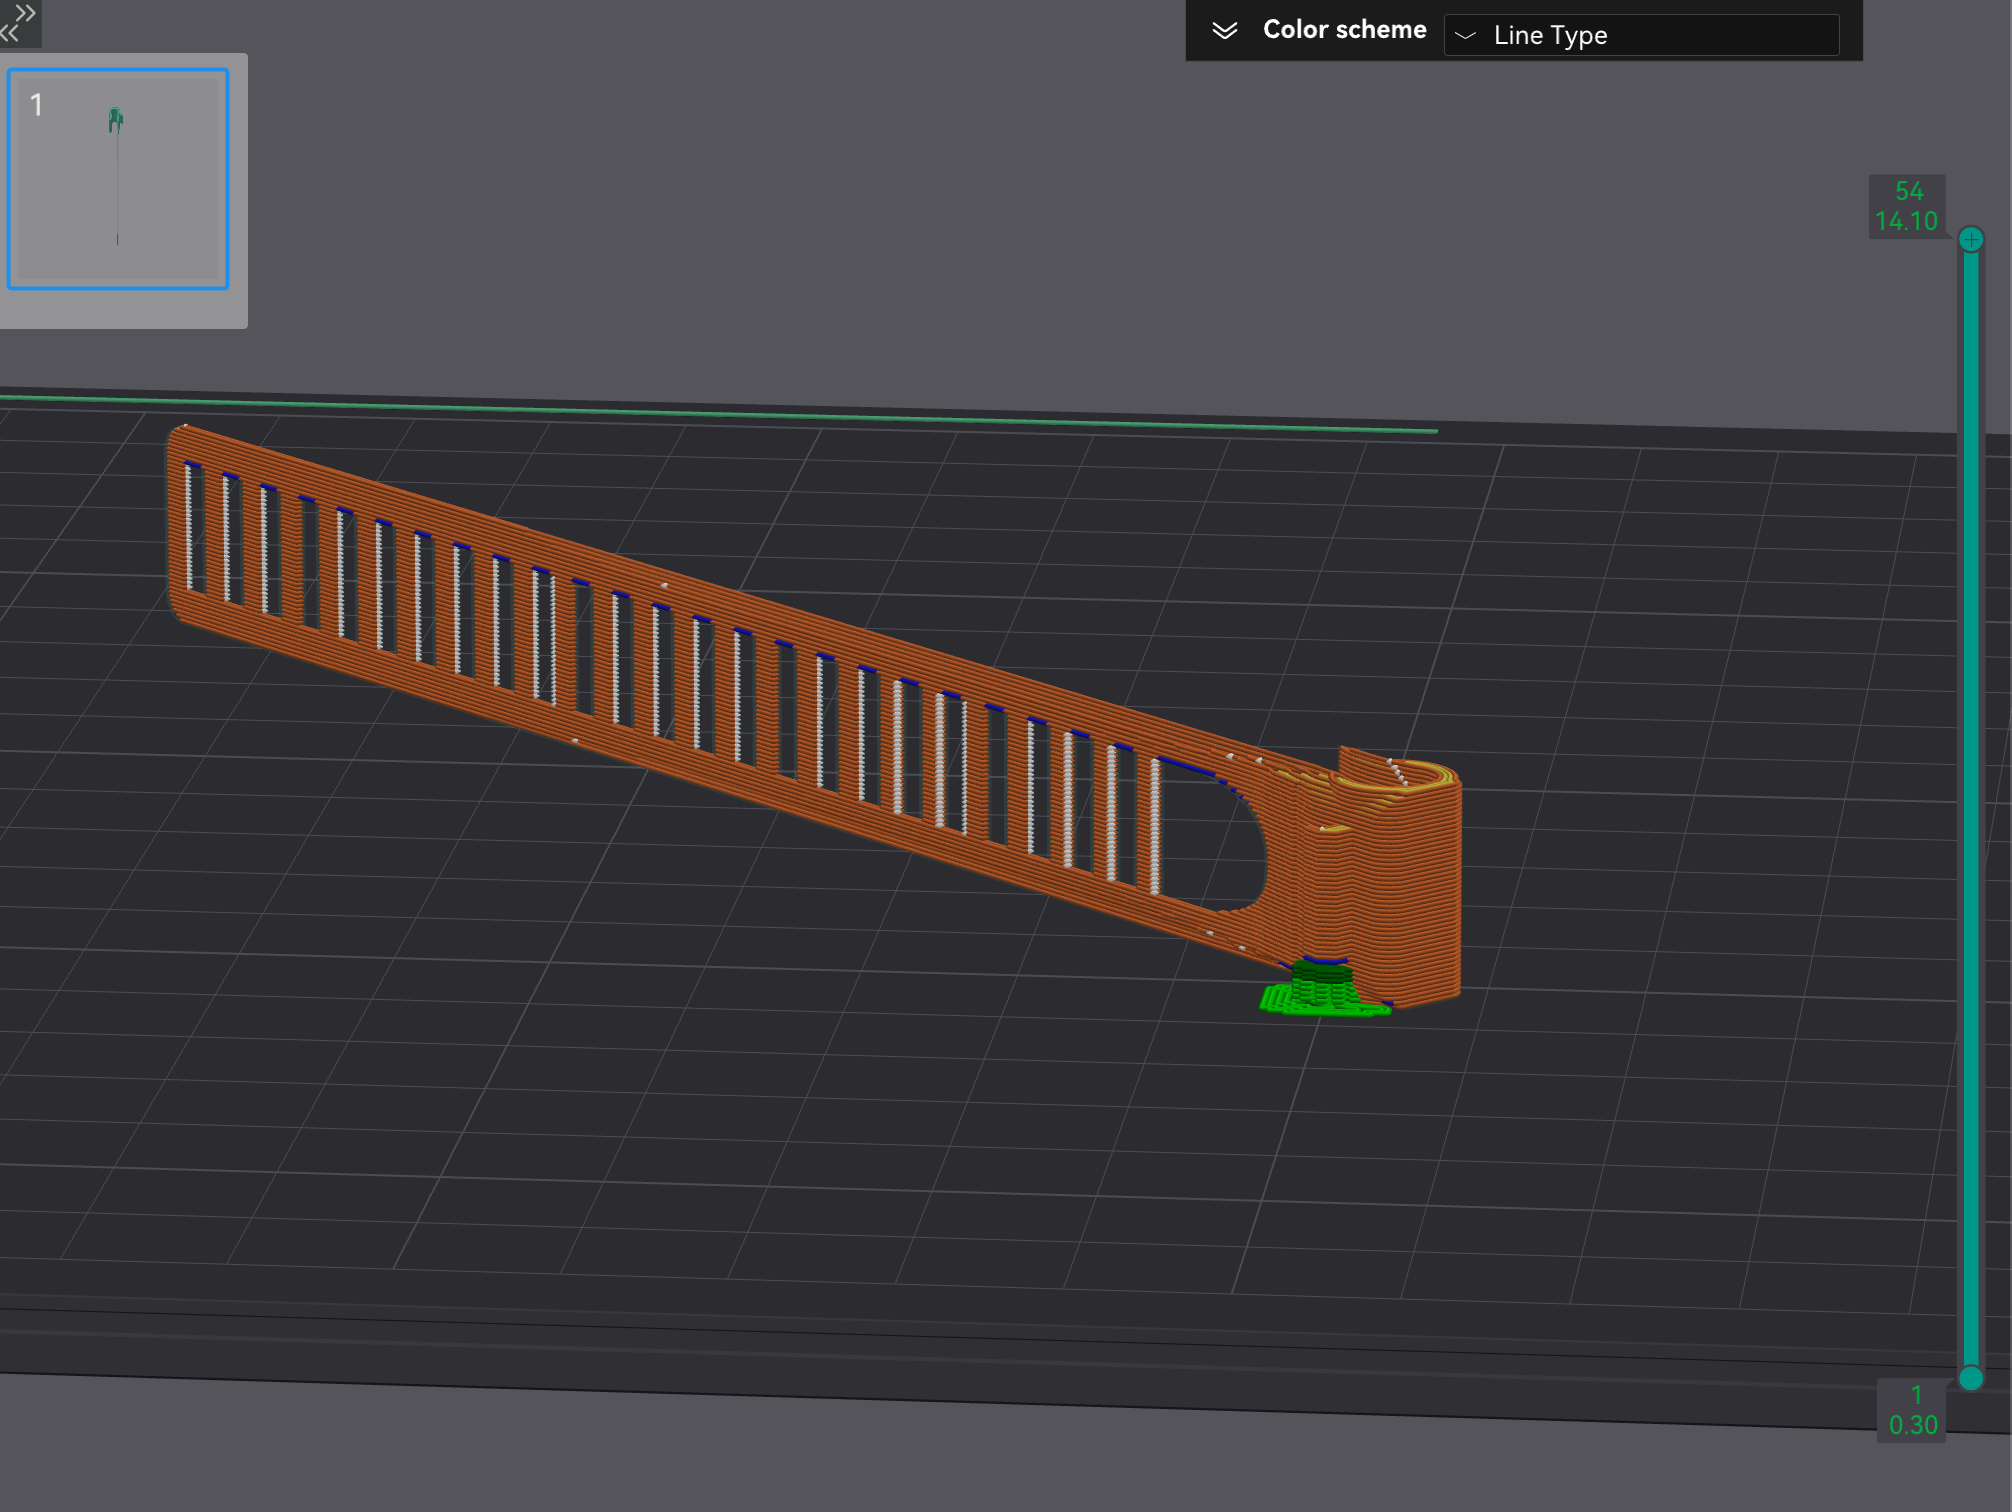Click the layer slider track on the right
The width and height of the screenshot is (2012, 1512).
(x=1971, y=800)
